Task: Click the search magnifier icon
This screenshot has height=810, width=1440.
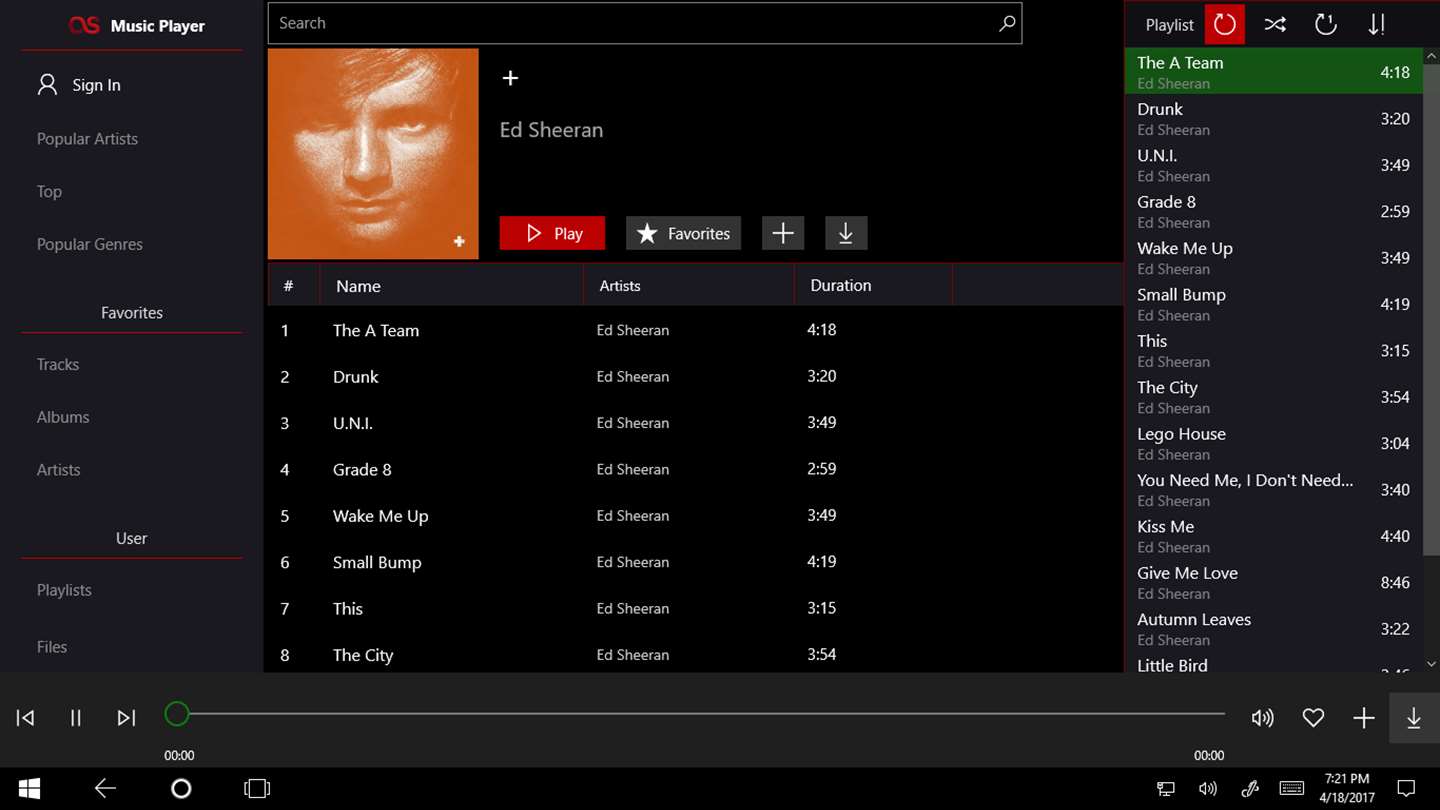Action: (x=1007, y=23)
